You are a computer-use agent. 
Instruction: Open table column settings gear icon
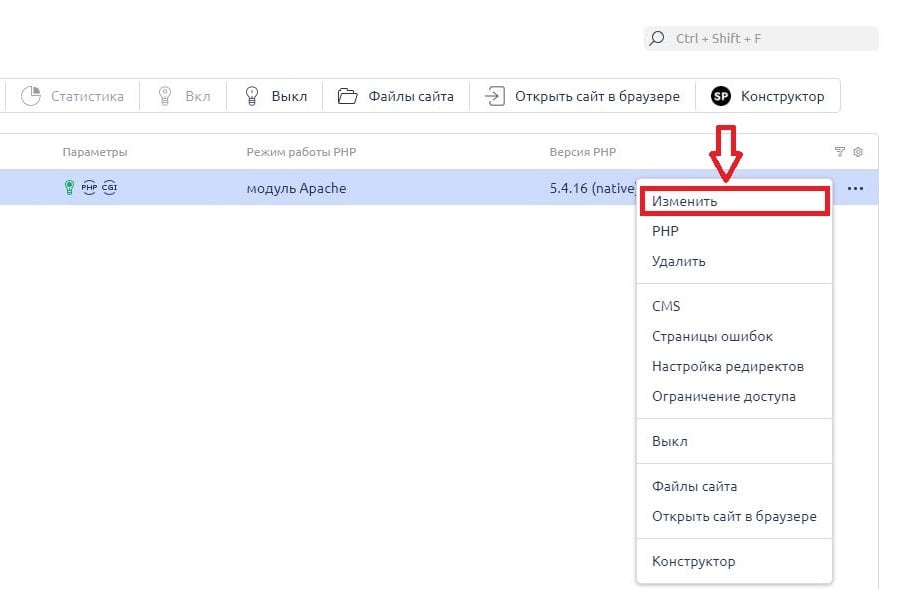pos(858,152)
